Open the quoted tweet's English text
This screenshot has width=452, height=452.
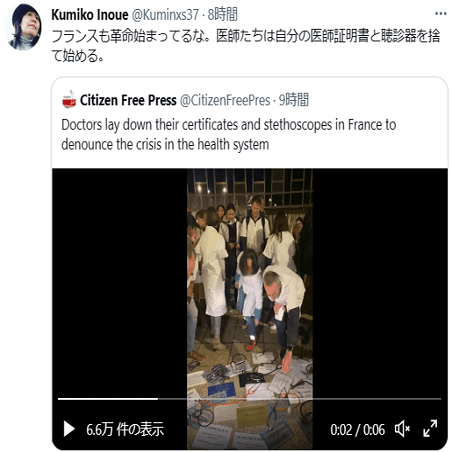tap(229, 135)
